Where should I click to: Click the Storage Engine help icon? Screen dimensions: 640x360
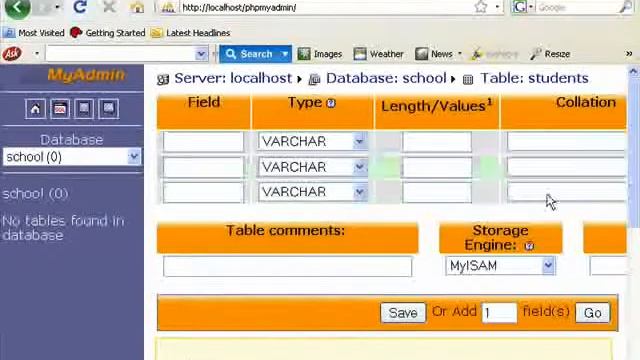(x=529, y=246)
